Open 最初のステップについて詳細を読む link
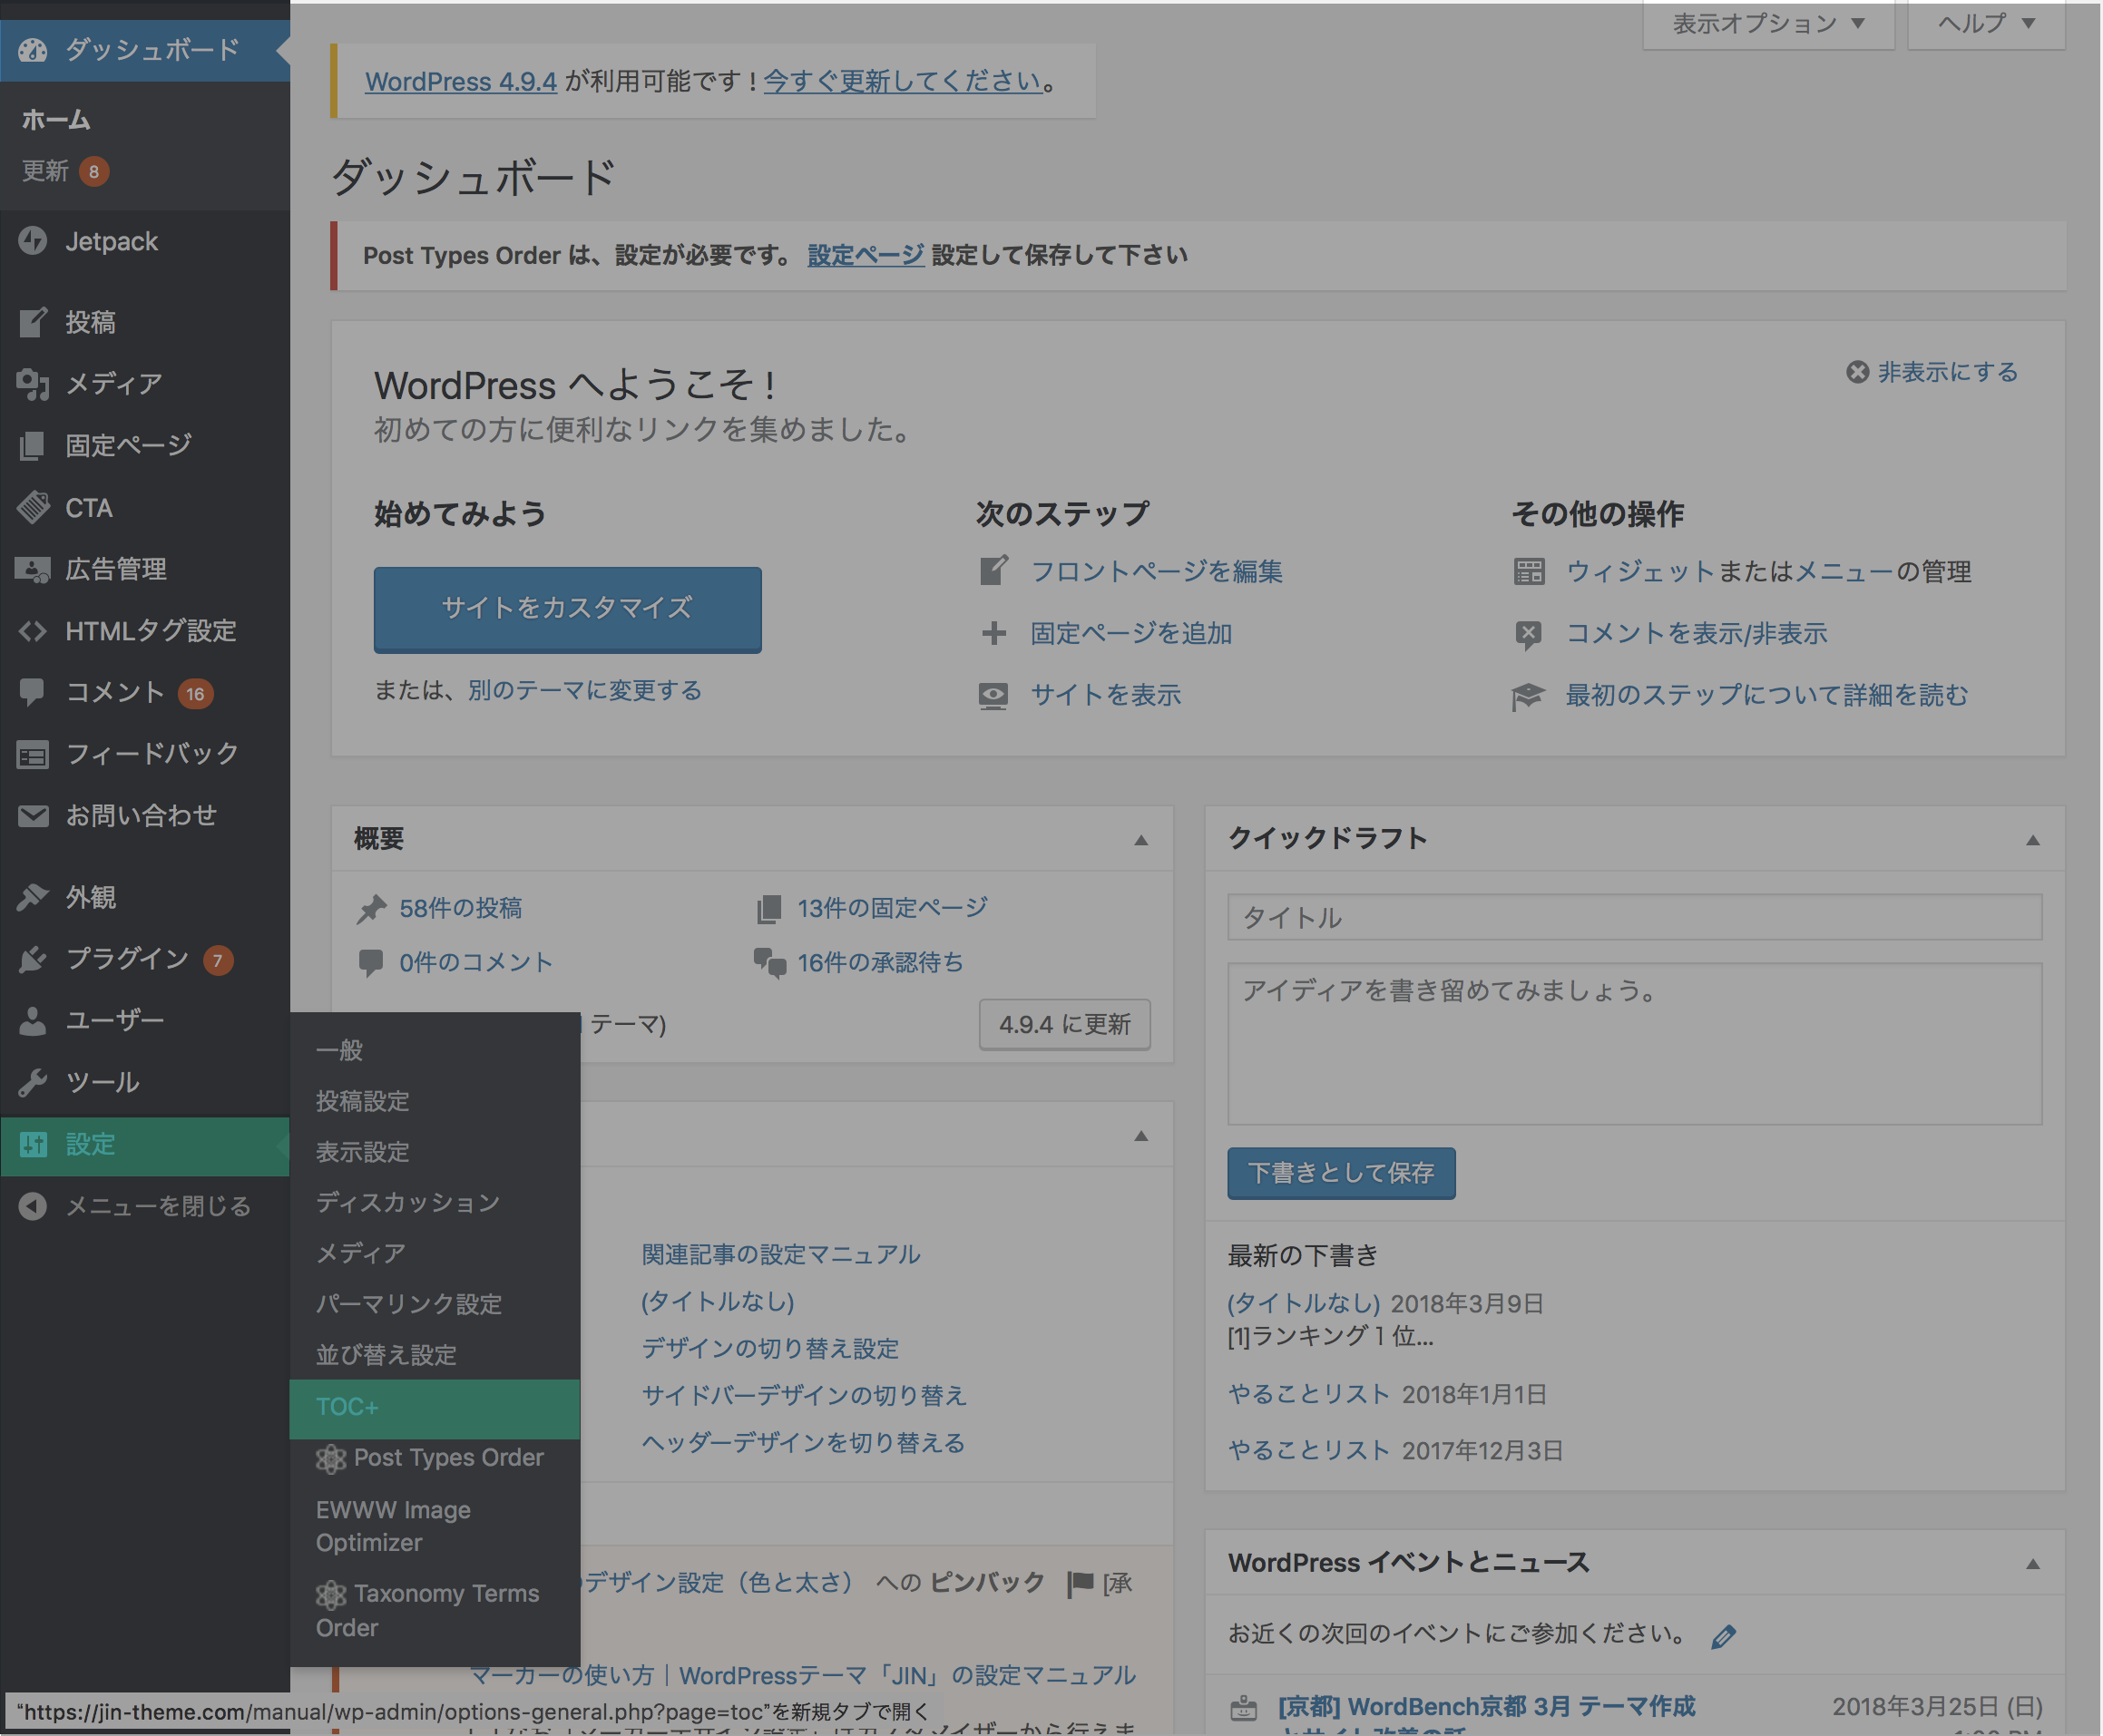 (x=1767, y=696)
